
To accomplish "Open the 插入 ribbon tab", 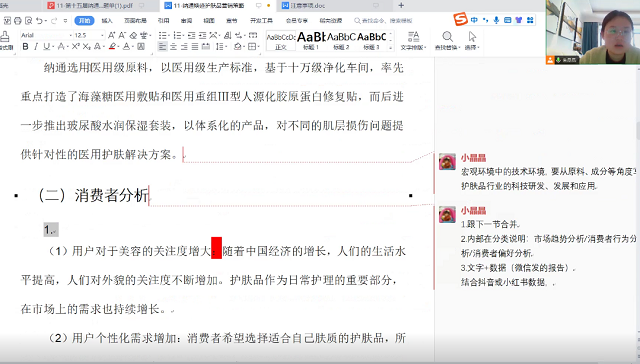I will [107, 20].
